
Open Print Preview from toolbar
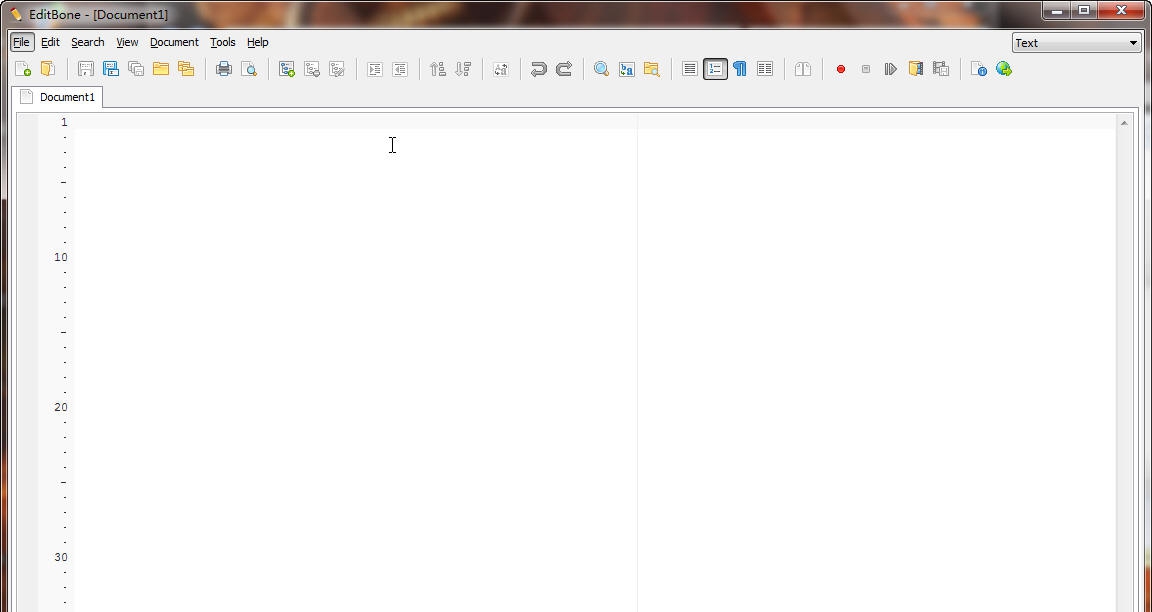point(249,69)
